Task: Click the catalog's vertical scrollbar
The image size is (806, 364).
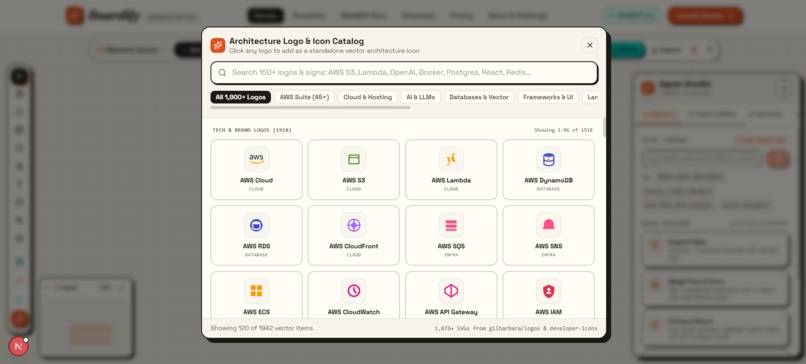Action: [x=604, y=127]
